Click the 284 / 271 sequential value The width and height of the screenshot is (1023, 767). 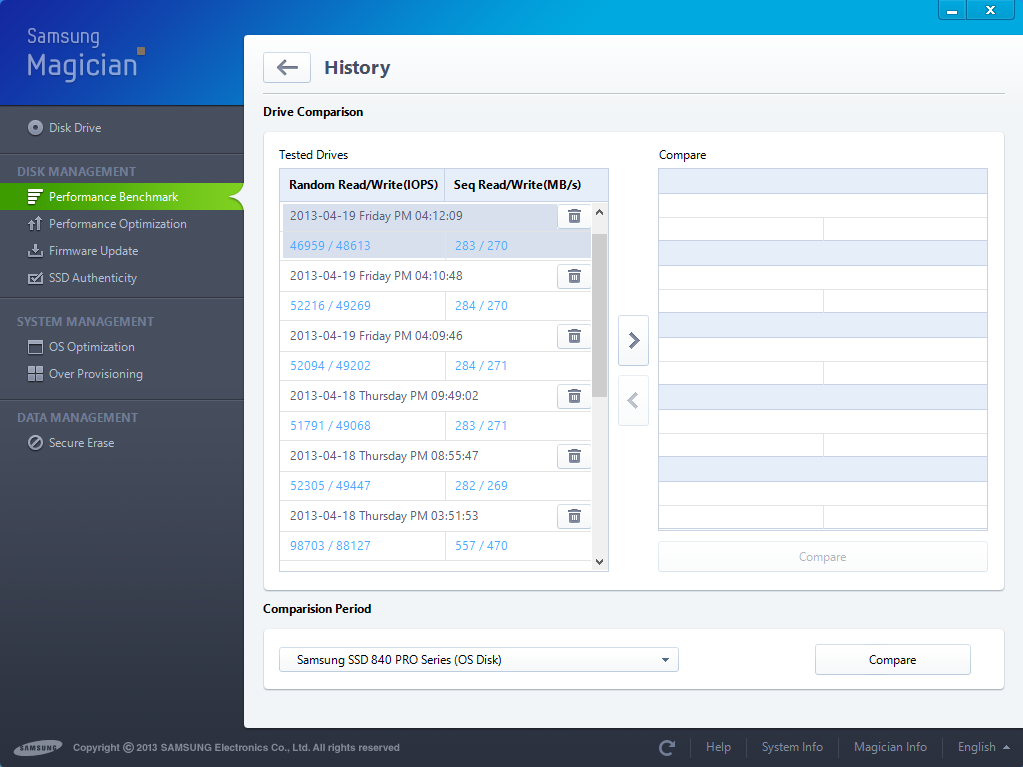481,366
